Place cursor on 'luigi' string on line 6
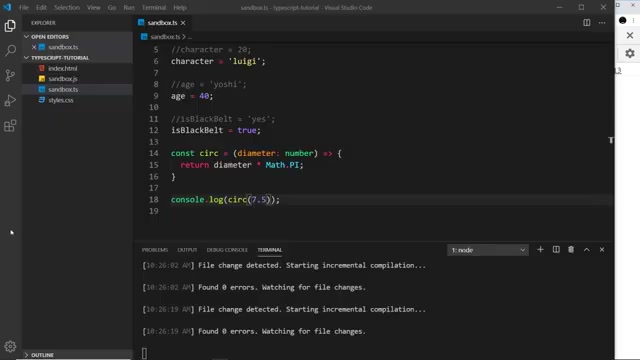The height and width of the screenshot is (360, 640). click(244, 61)
